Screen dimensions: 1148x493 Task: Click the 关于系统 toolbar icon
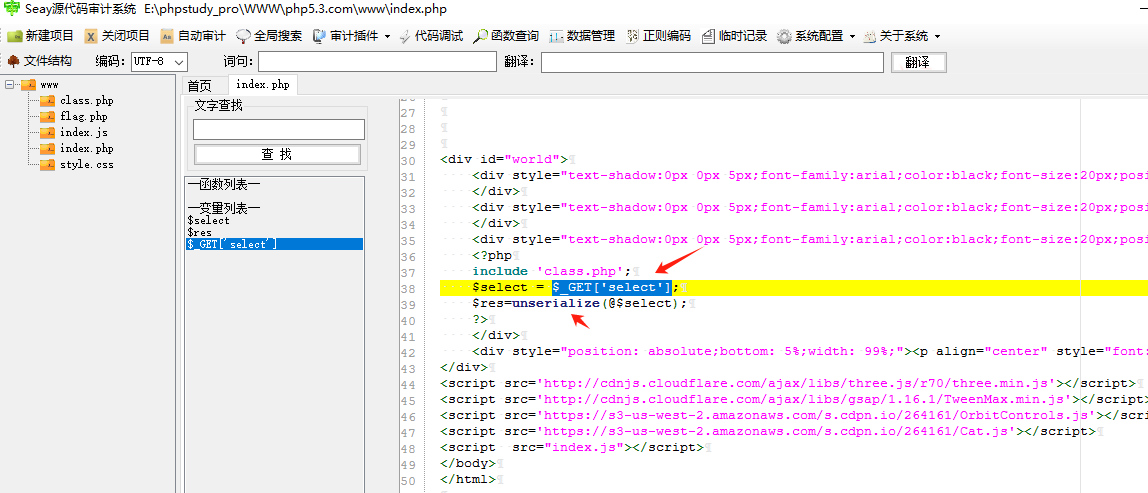pos(870,36)
